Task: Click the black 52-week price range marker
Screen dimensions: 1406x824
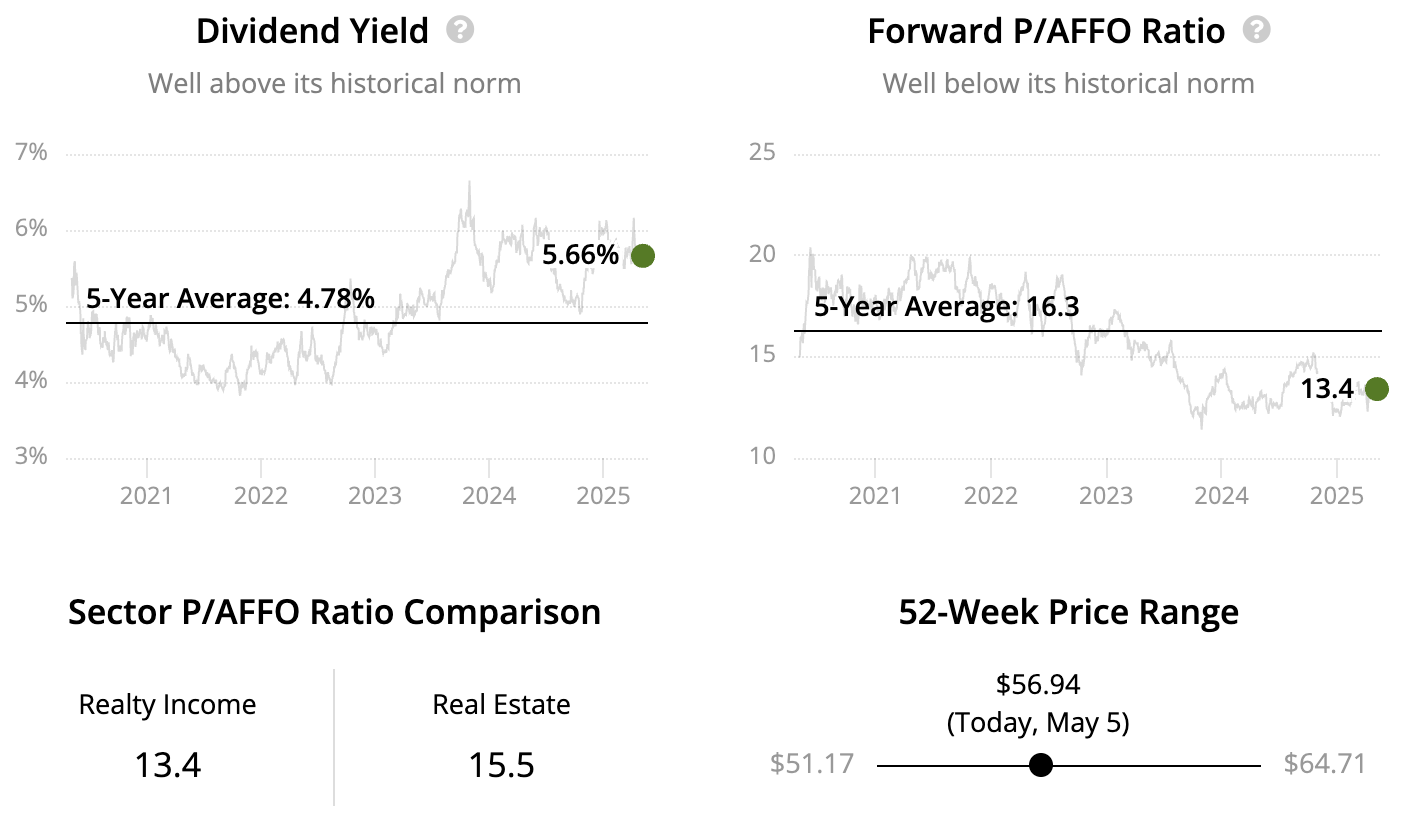Action: [1041, 765]
